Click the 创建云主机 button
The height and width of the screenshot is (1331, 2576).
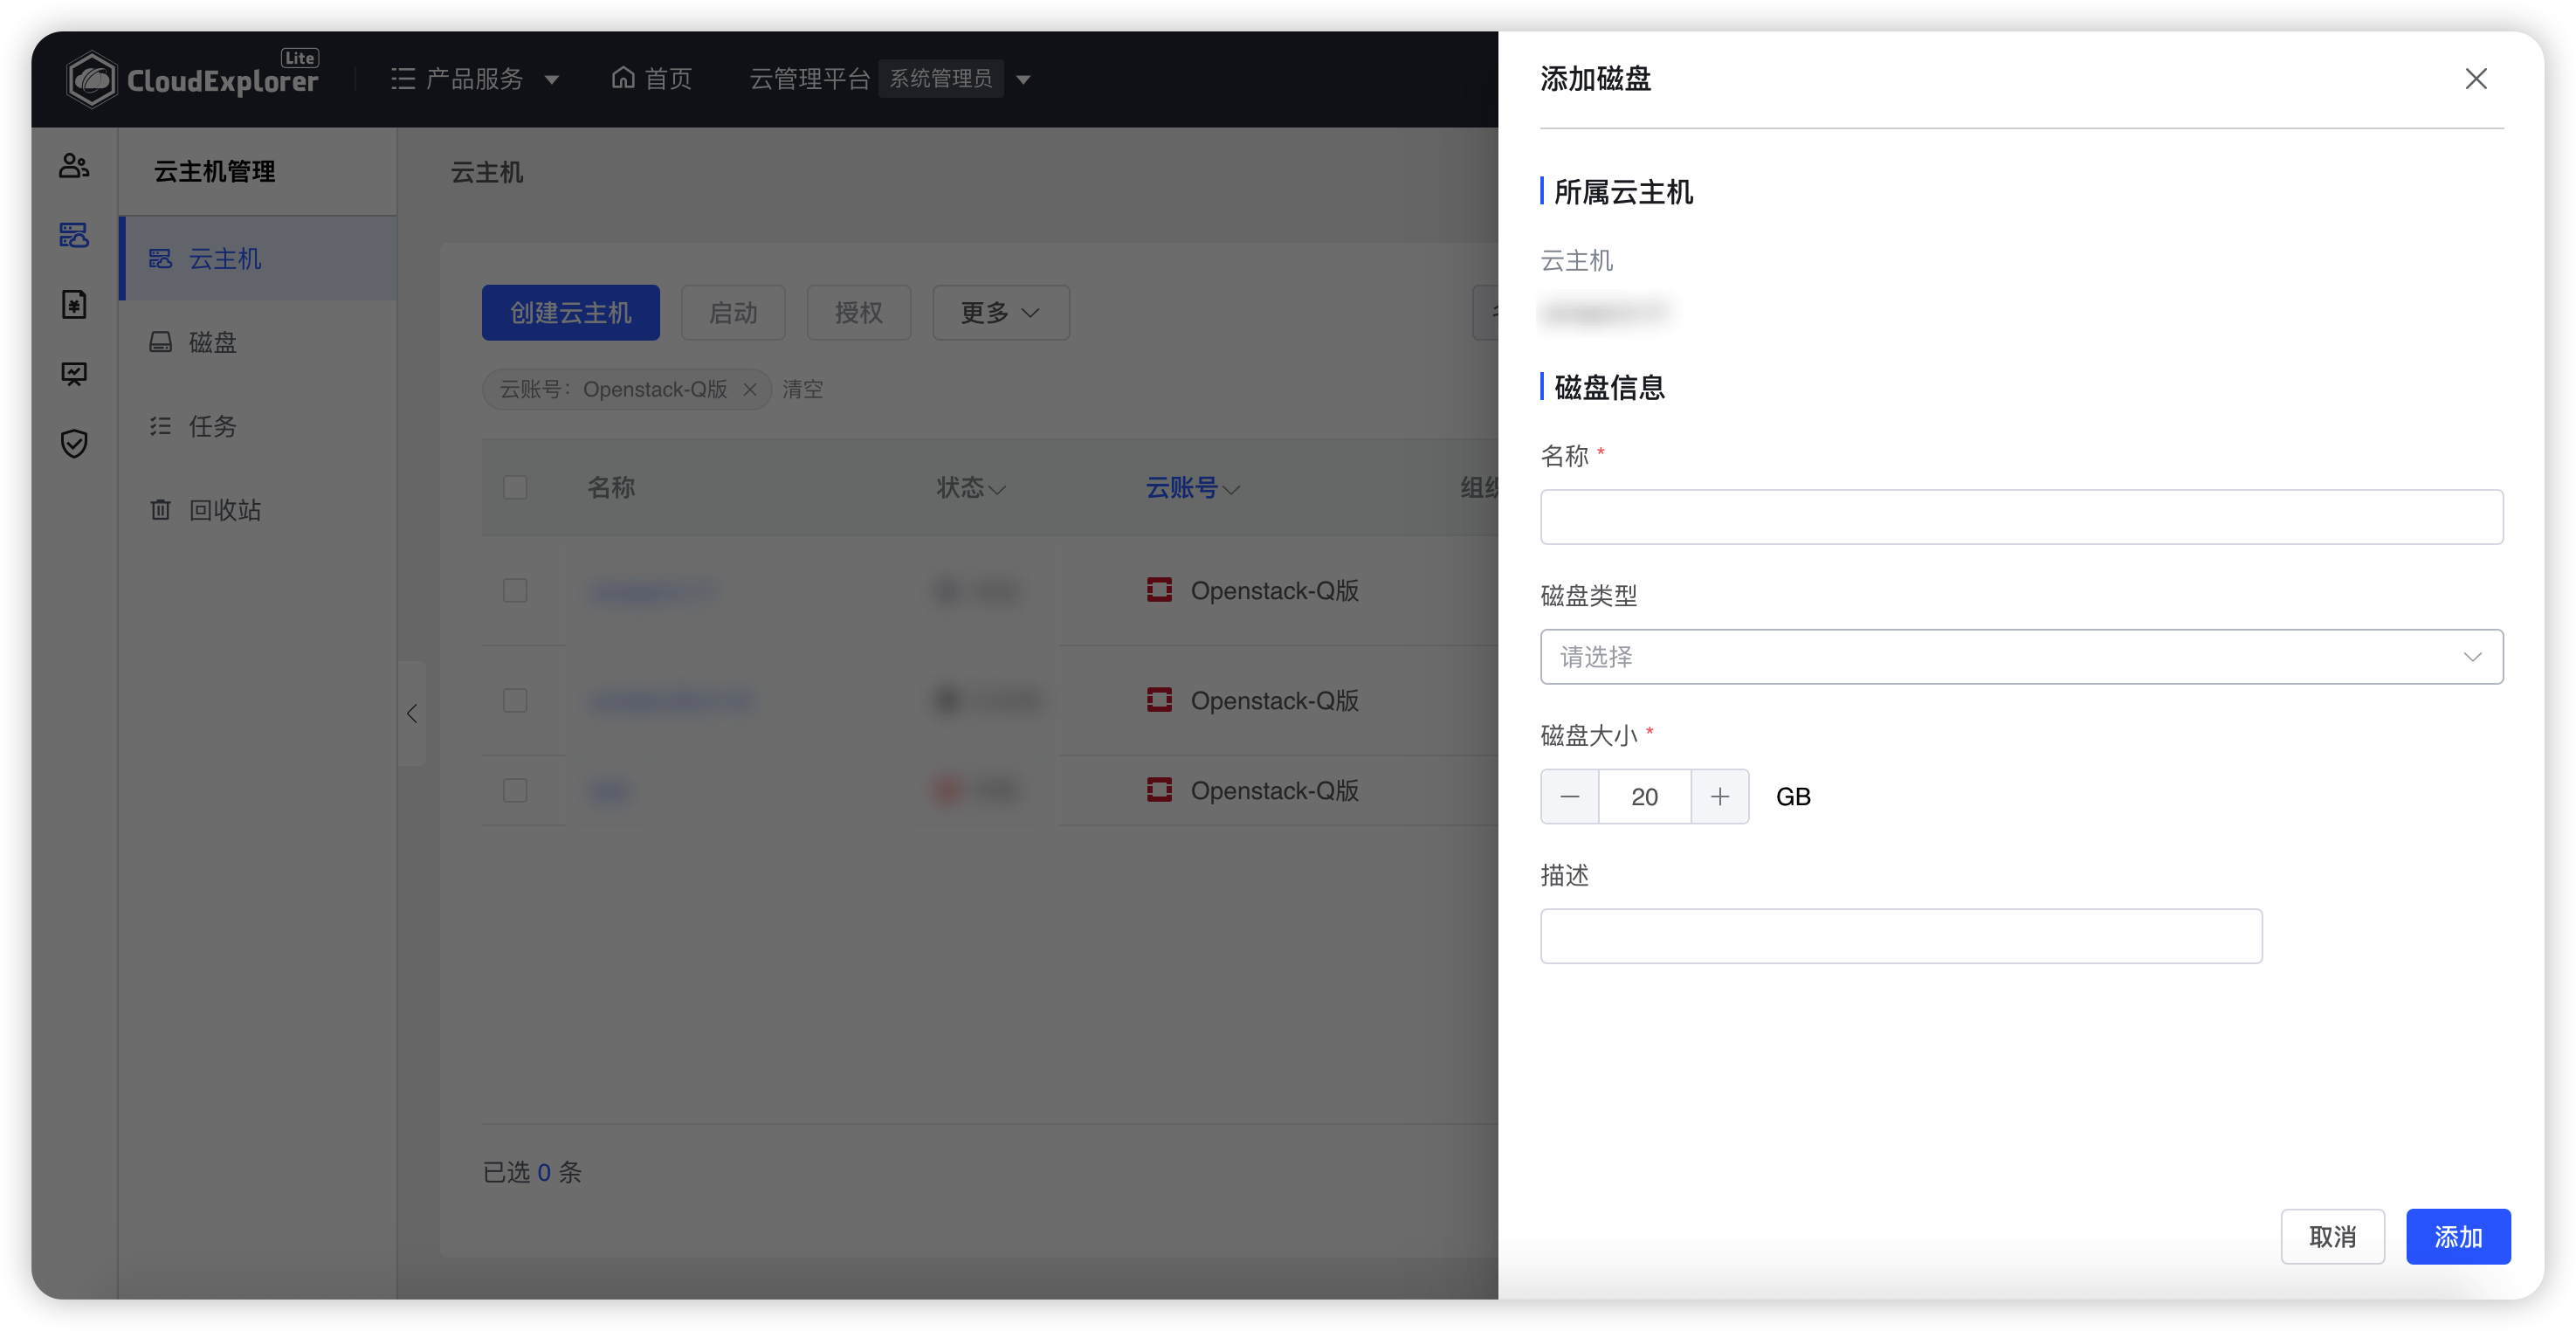tap(570, 312)
